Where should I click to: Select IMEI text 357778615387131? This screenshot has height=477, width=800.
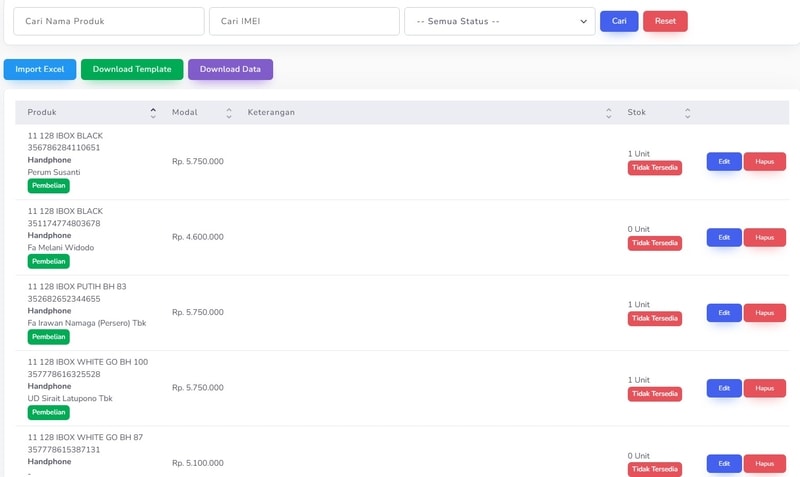point(64,450)
